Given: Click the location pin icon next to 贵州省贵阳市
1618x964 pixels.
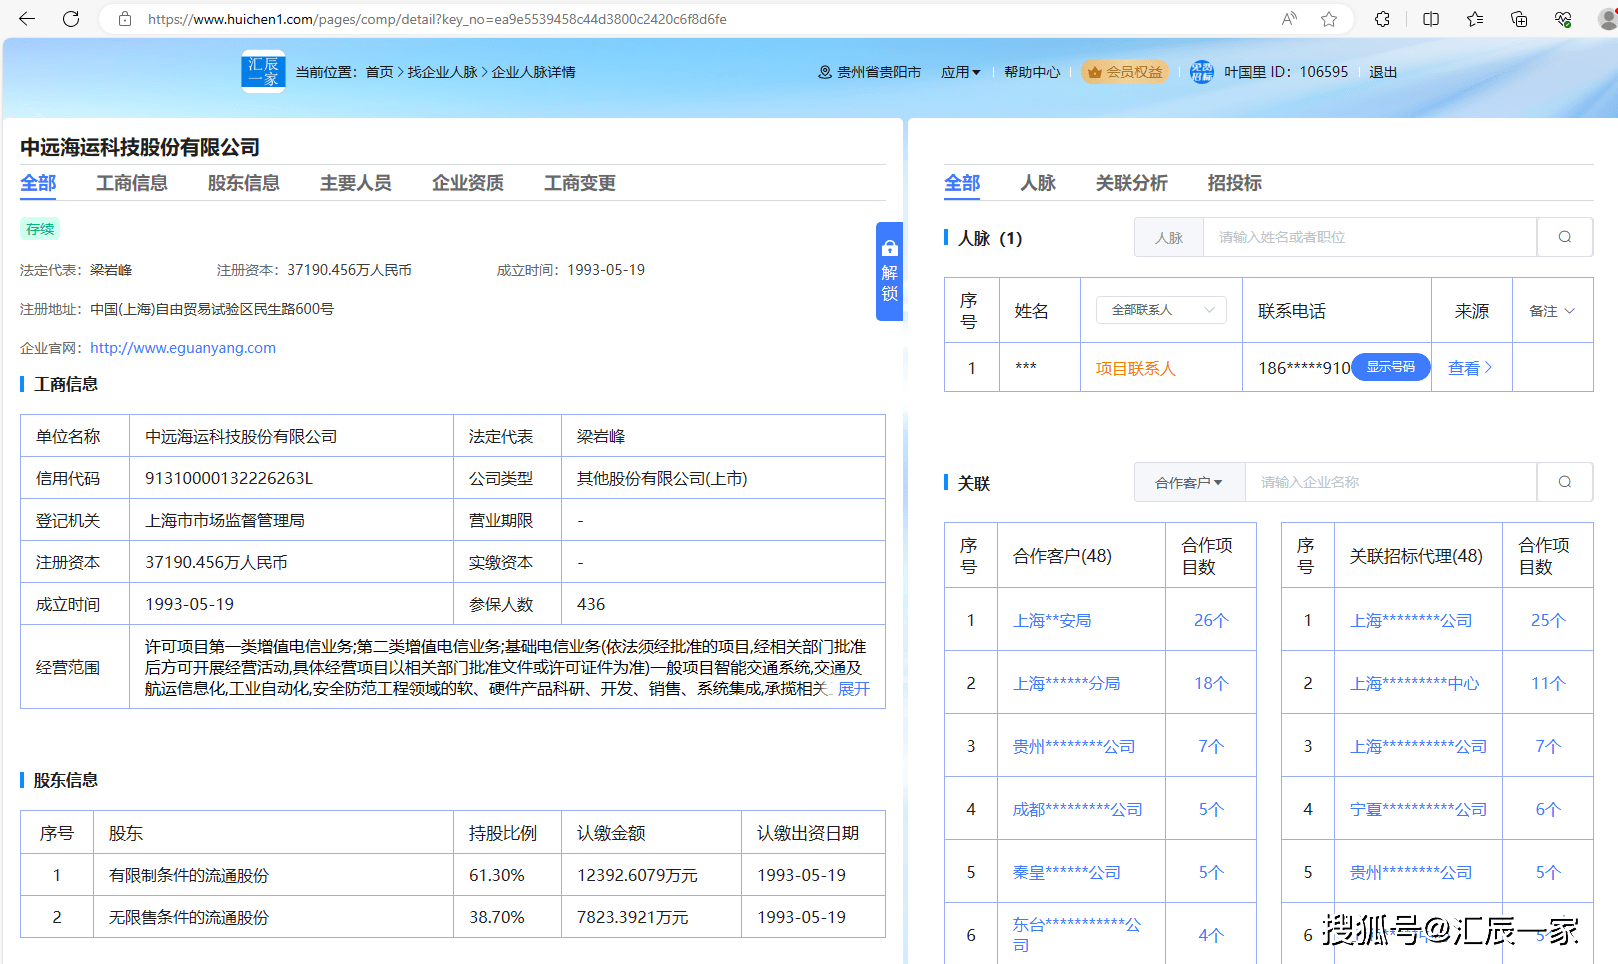Looking at the screenshot, I should coord(825,72).
